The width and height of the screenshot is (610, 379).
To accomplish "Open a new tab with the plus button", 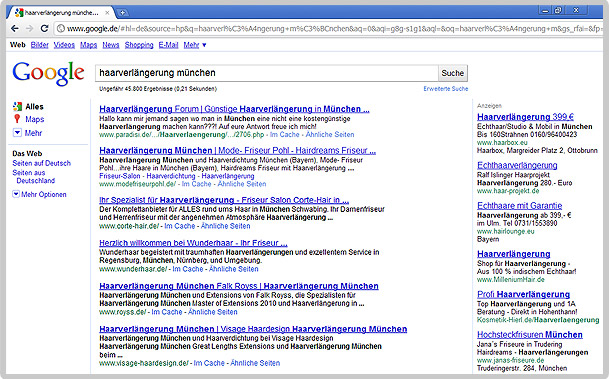I will (122, 12).
